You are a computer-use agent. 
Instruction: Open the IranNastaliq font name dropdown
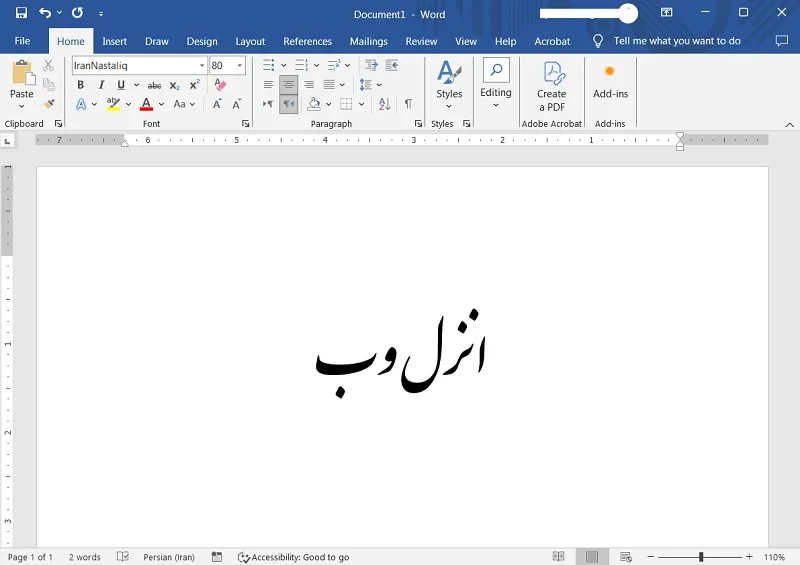tap(202, 65)
